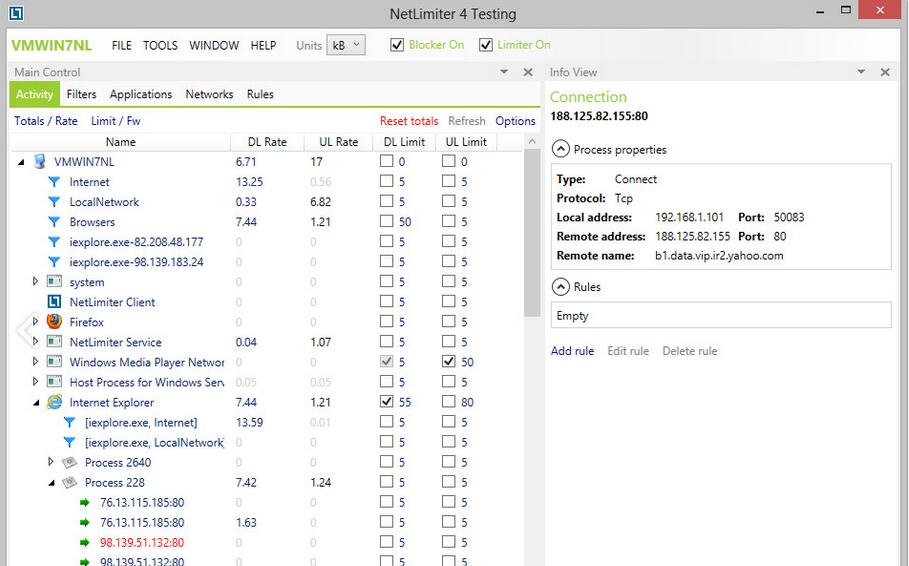Viewport: 909px width, 566px height.
Task: Click funnel icon for iexplore.exe-82.208.48.177
Action: [54, 242]
